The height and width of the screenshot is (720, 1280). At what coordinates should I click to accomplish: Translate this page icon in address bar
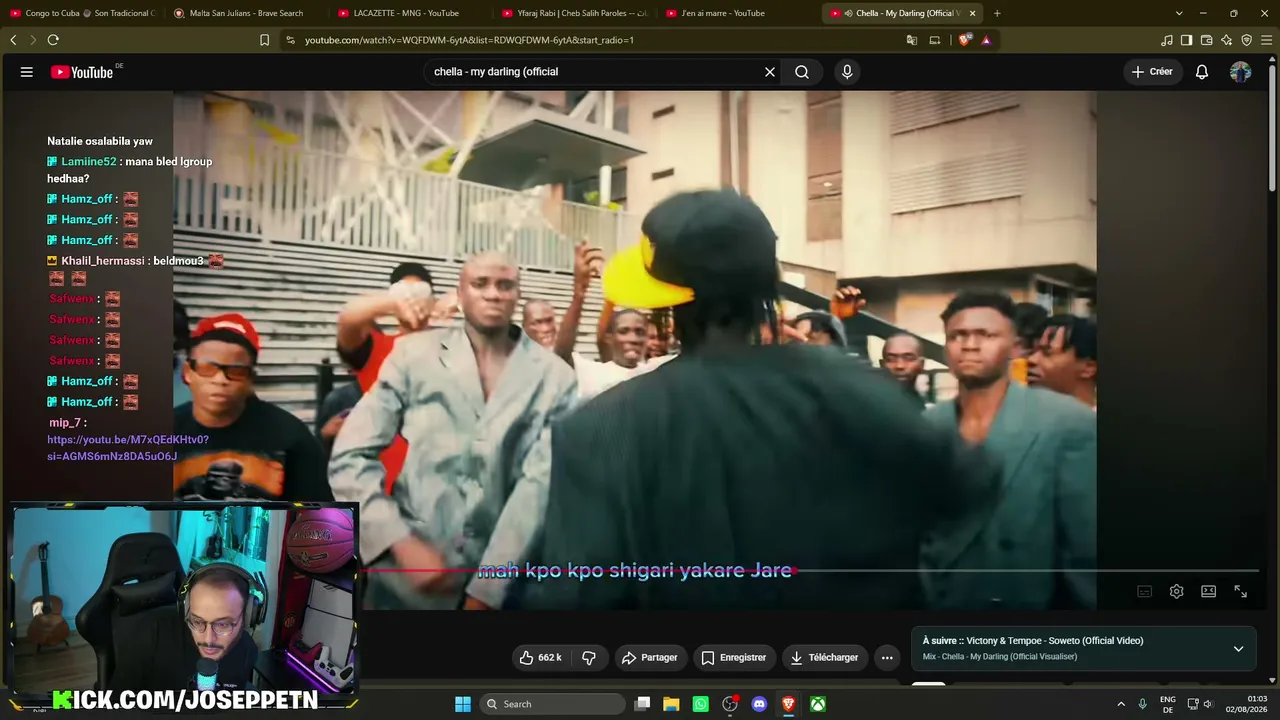912,40
